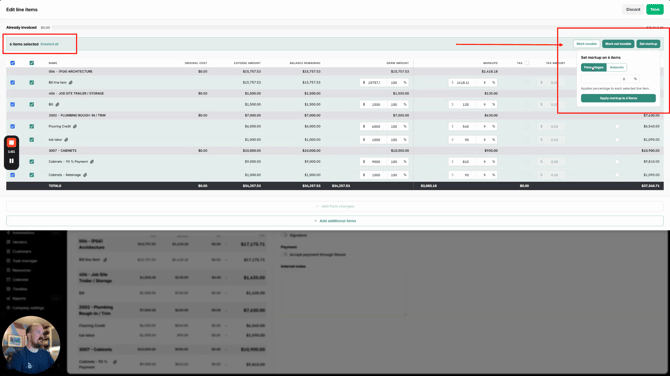Toggle Signature switch in background page

pyautogui.click(x=285, y=235)
